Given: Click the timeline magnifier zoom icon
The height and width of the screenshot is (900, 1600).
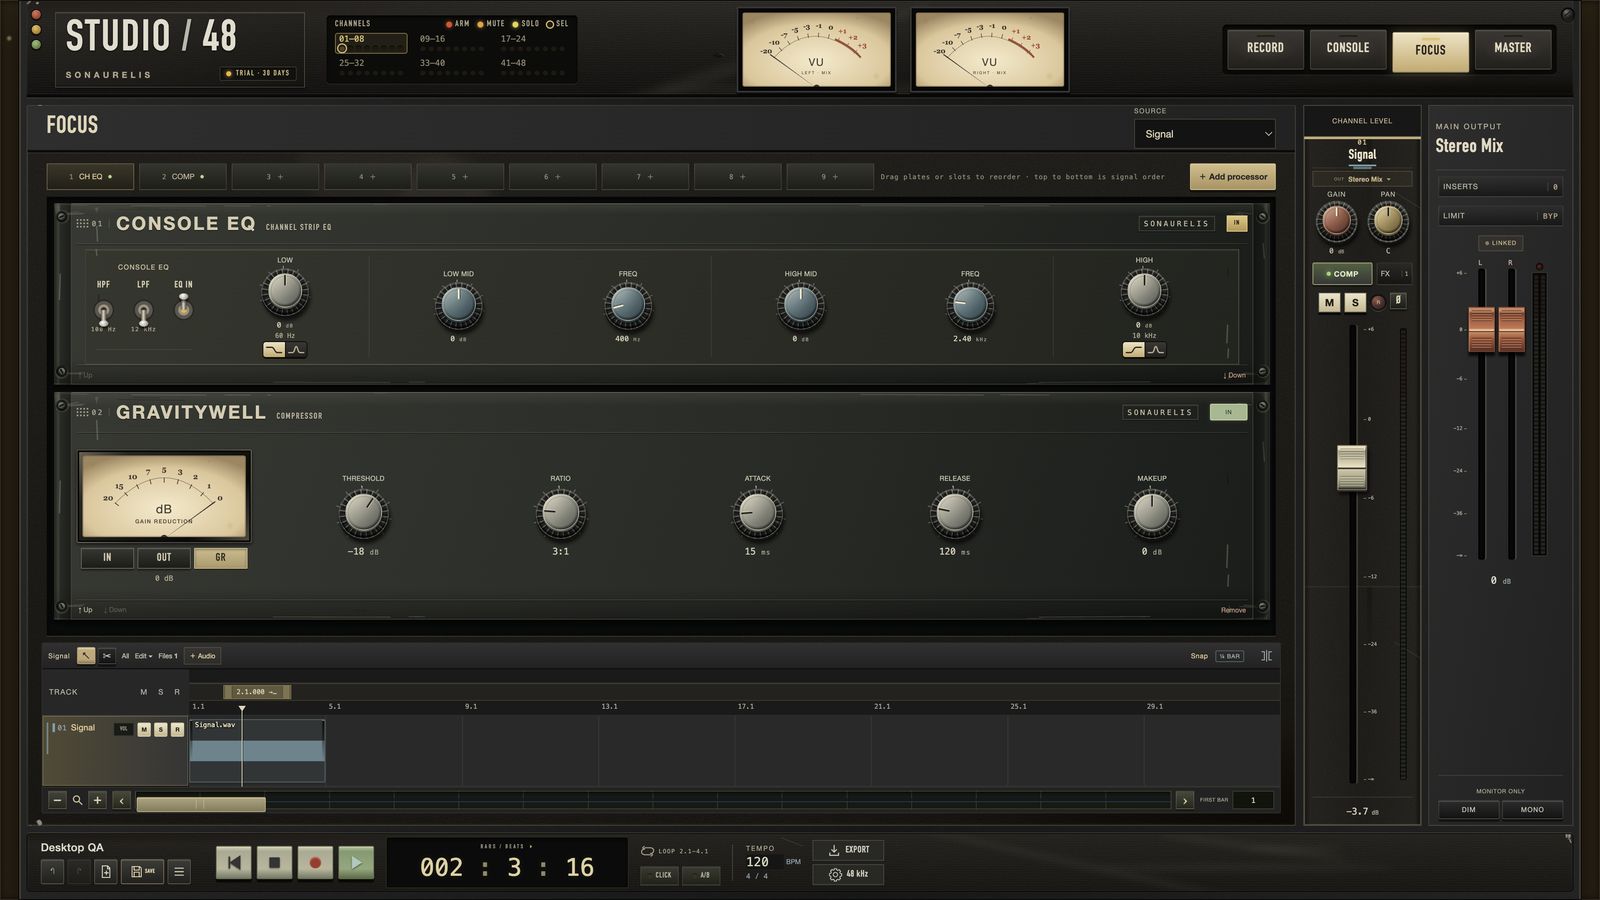Looking at the screenshot, I should [x=77, y=800].
